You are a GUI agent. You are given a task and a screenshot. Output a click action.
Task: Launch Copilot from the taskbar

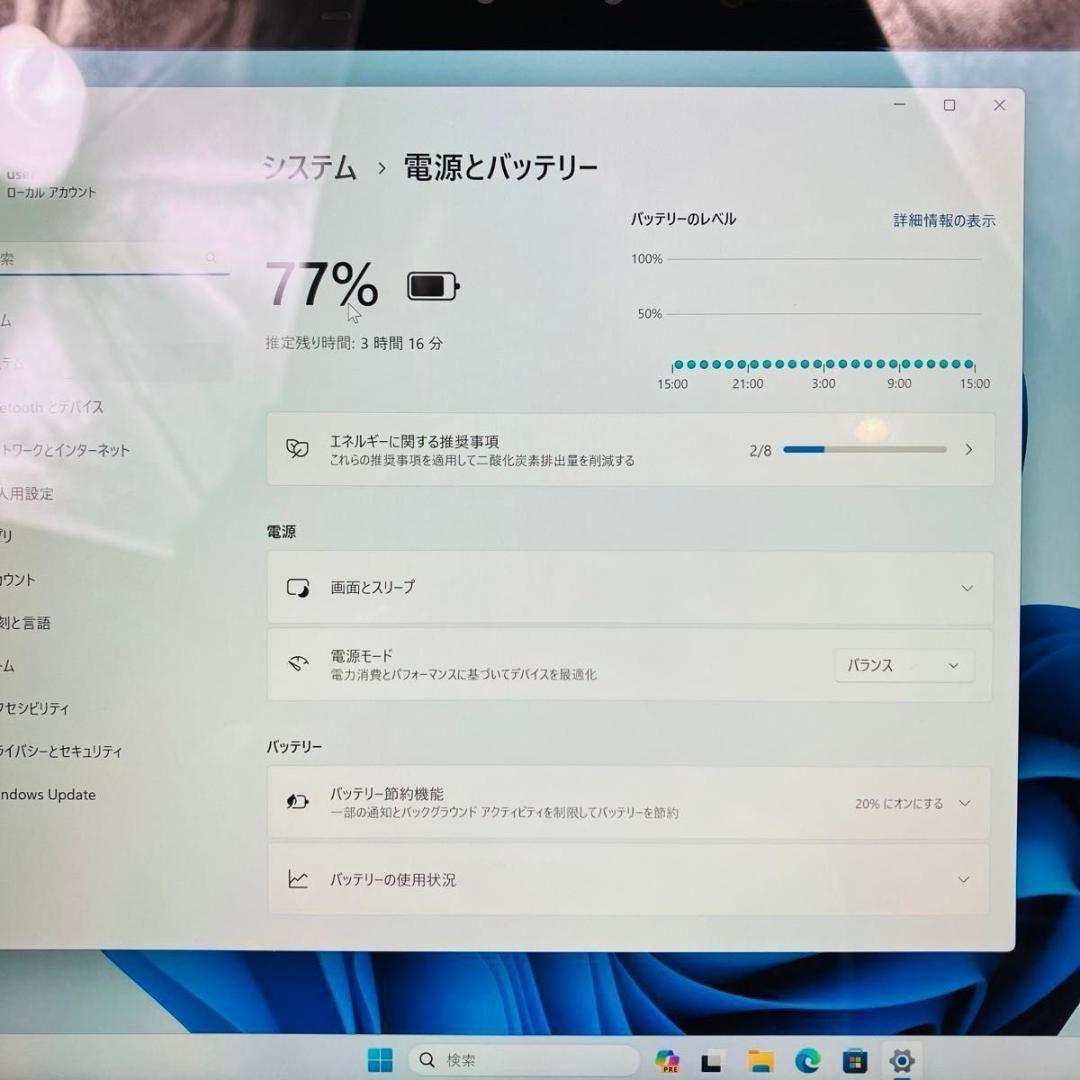[668, 1060]
